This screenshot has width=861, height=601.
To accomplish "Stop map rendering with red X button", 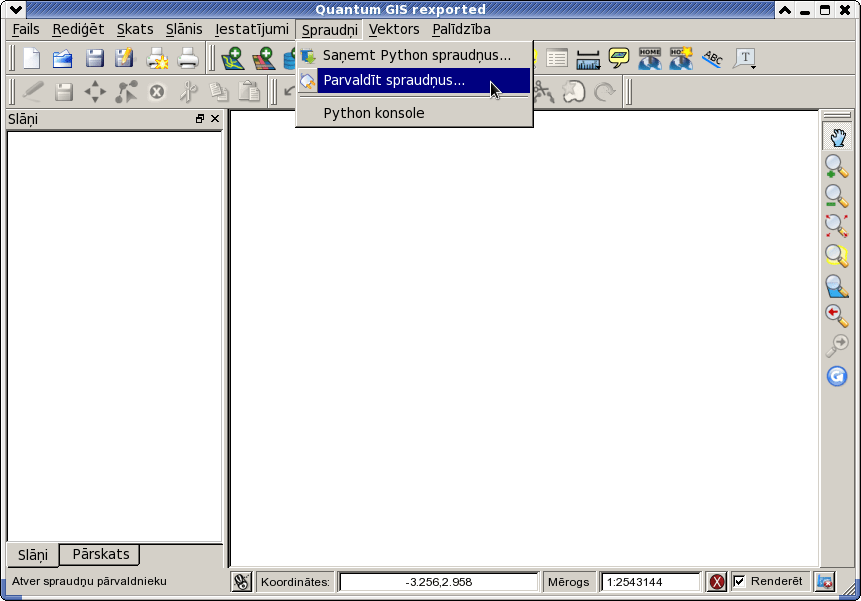I will pyautogui.click(x=717, y=581).
